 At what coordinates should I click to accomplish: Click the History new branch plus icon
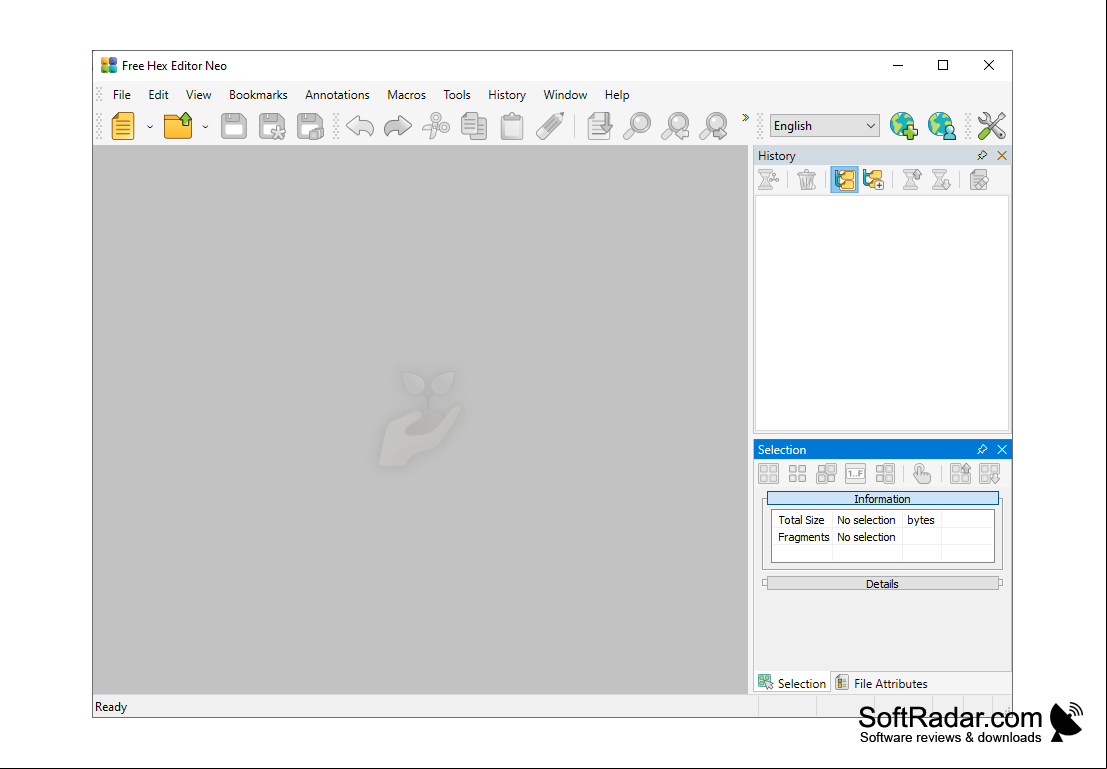[873, 180]
